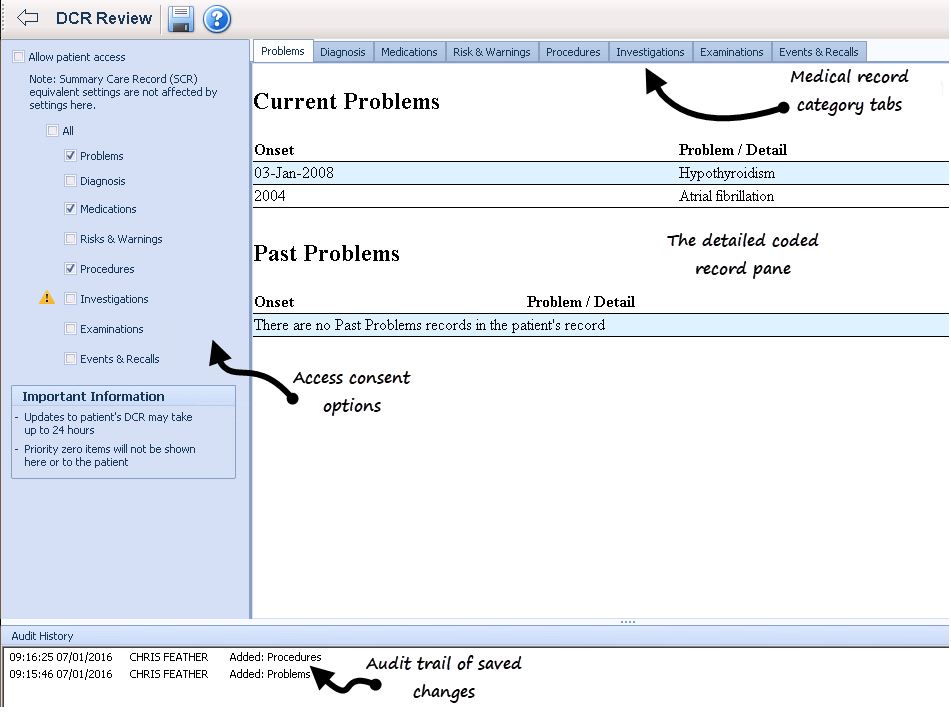Click the Audit History splitter handle dots
This screenshot has height=712, width=951.
point(627,622)
